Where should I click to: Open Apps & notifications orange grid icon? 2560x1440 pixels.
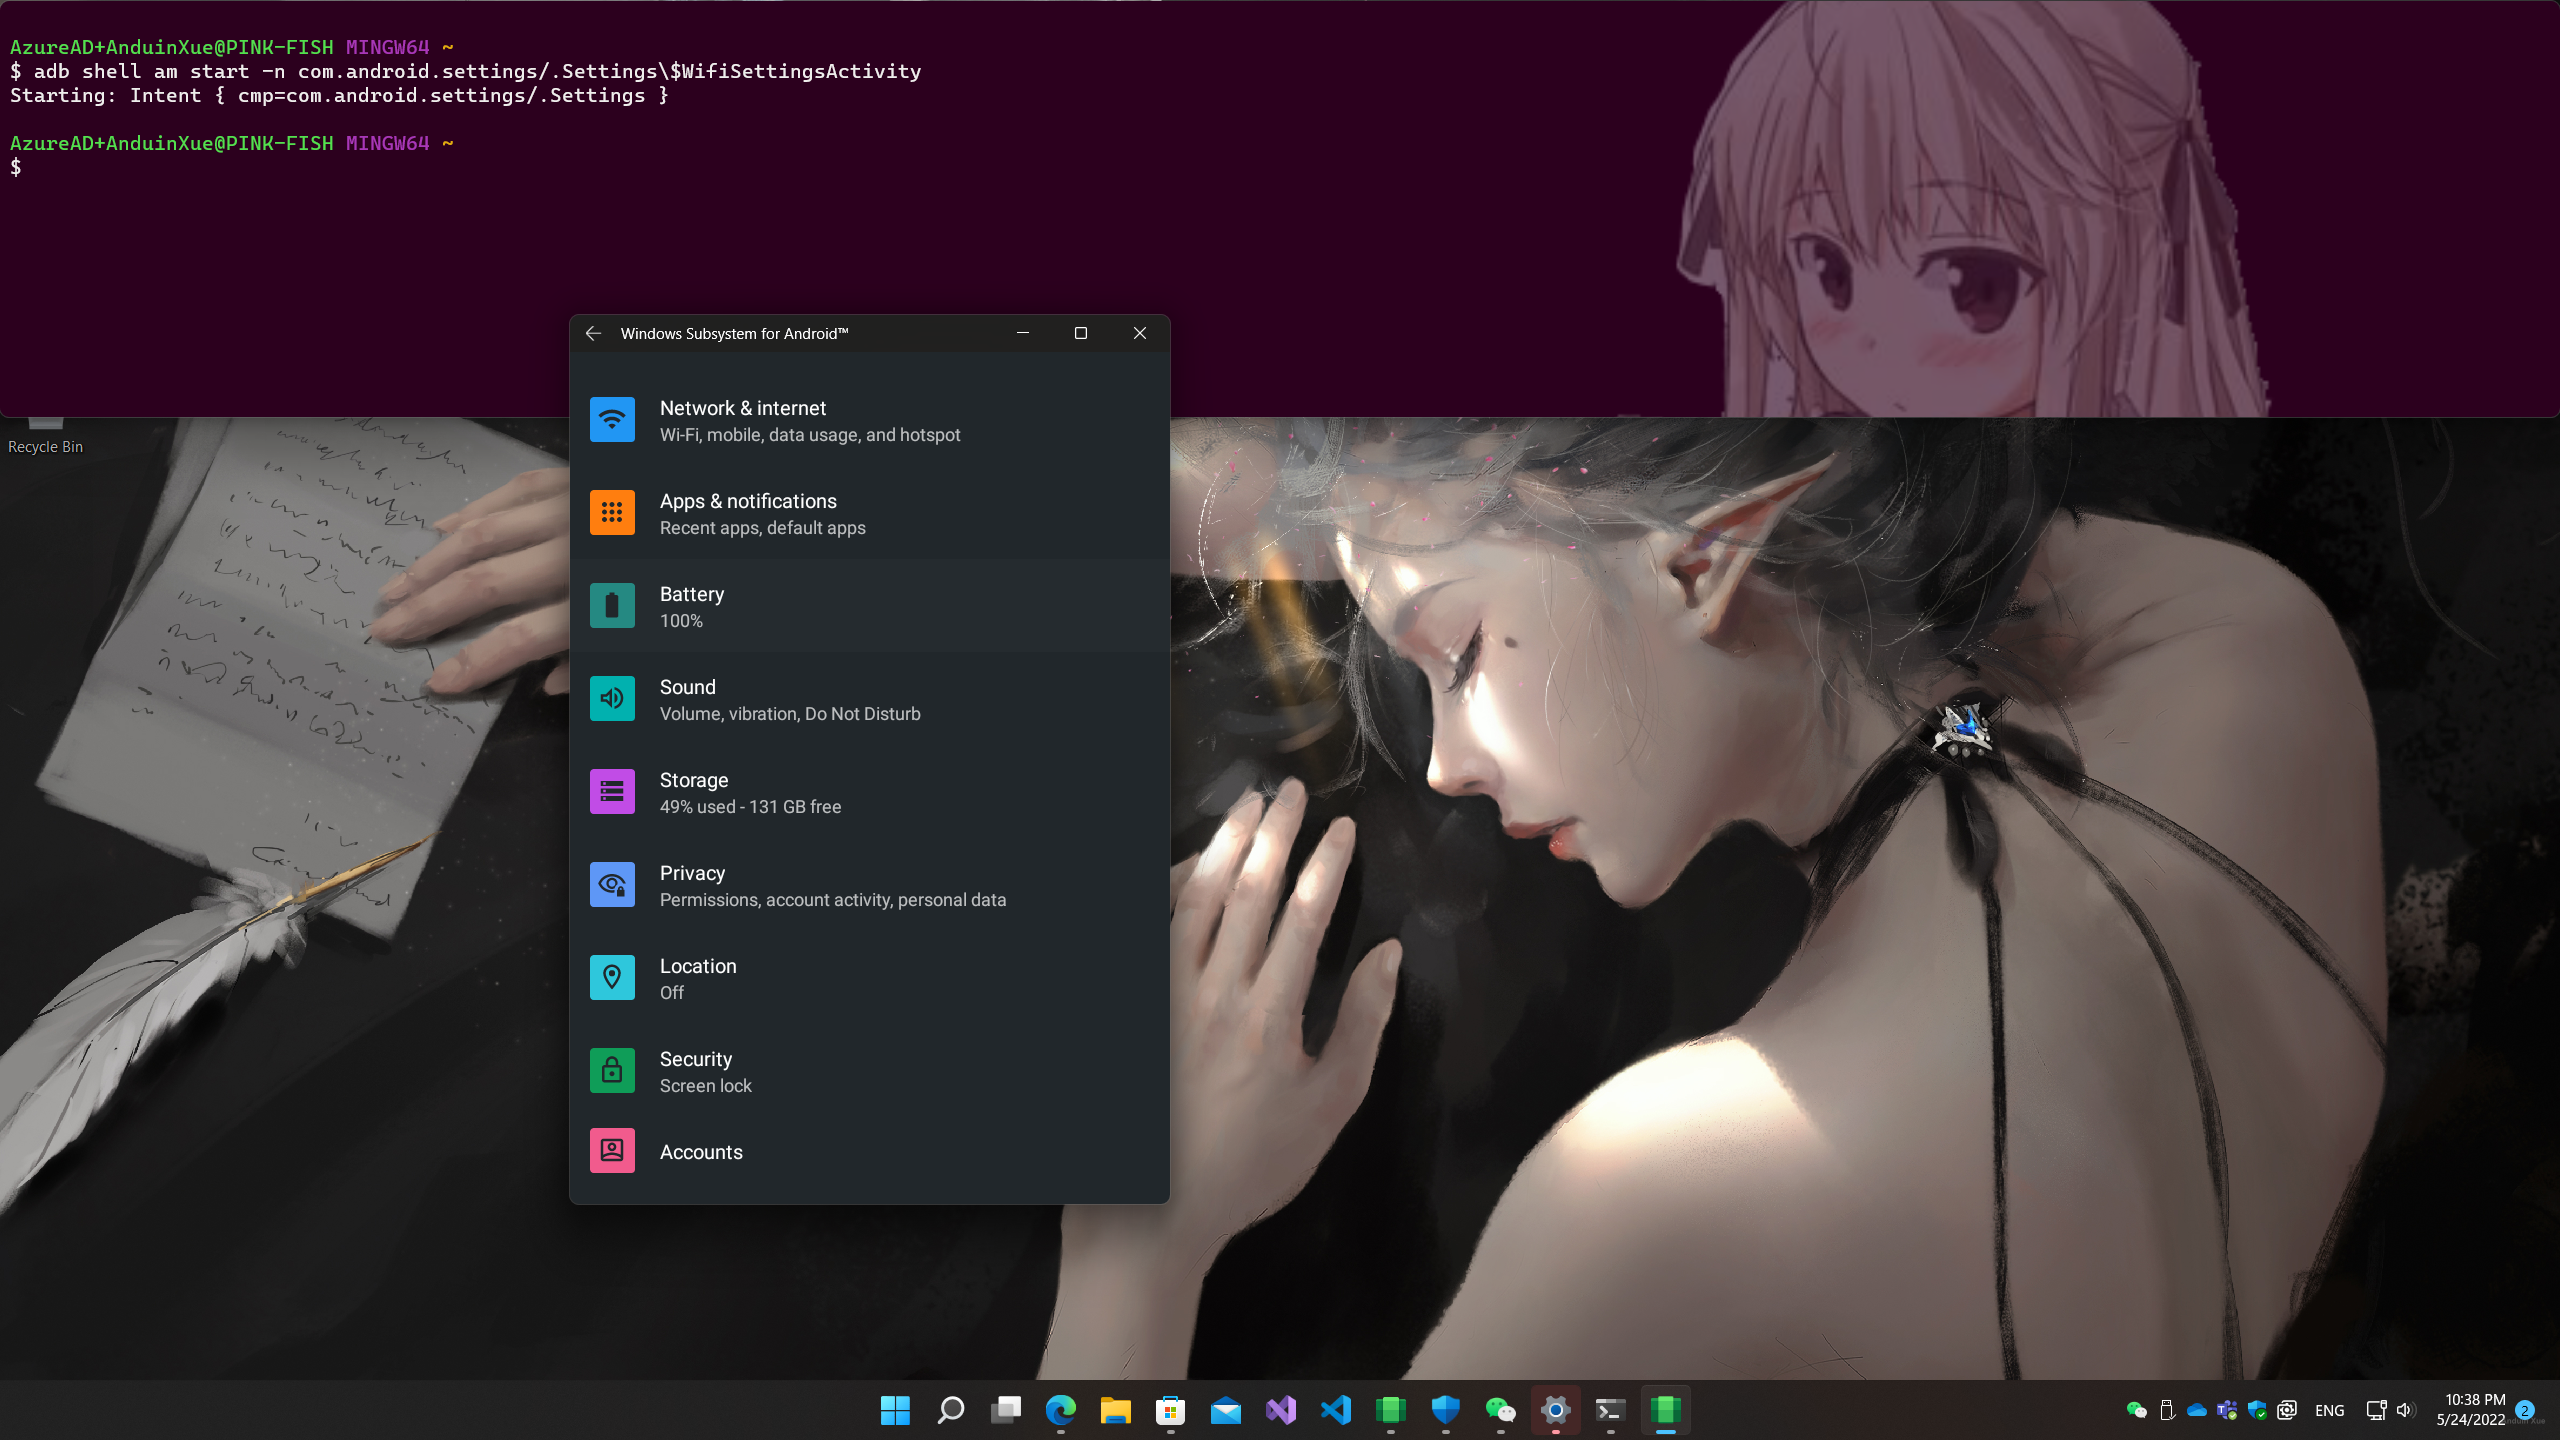point(612,513)
